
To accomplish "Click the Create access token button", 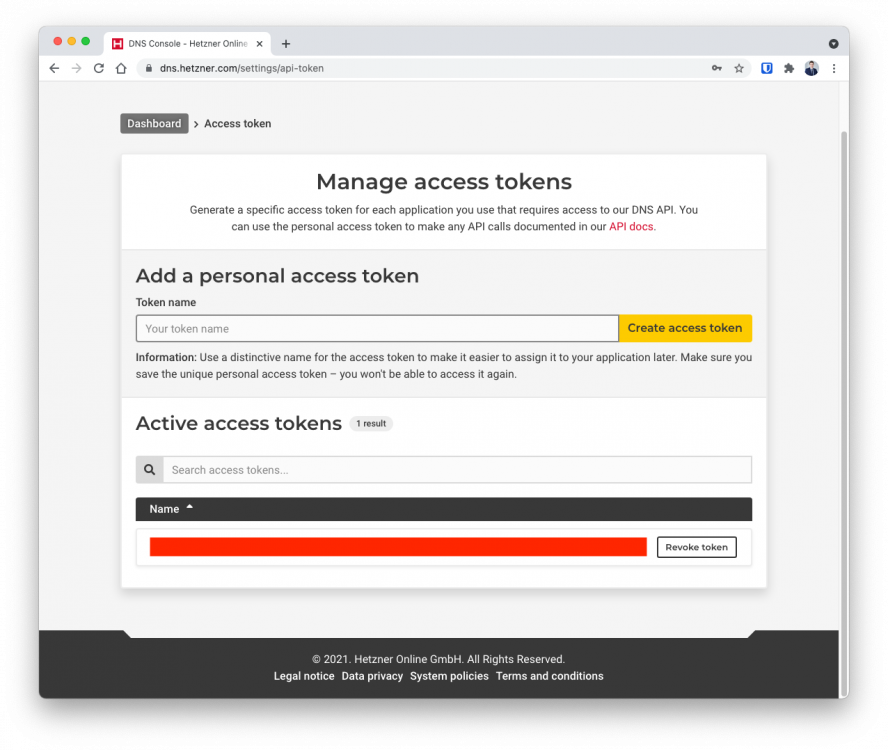I will click(x=685, y=328).
